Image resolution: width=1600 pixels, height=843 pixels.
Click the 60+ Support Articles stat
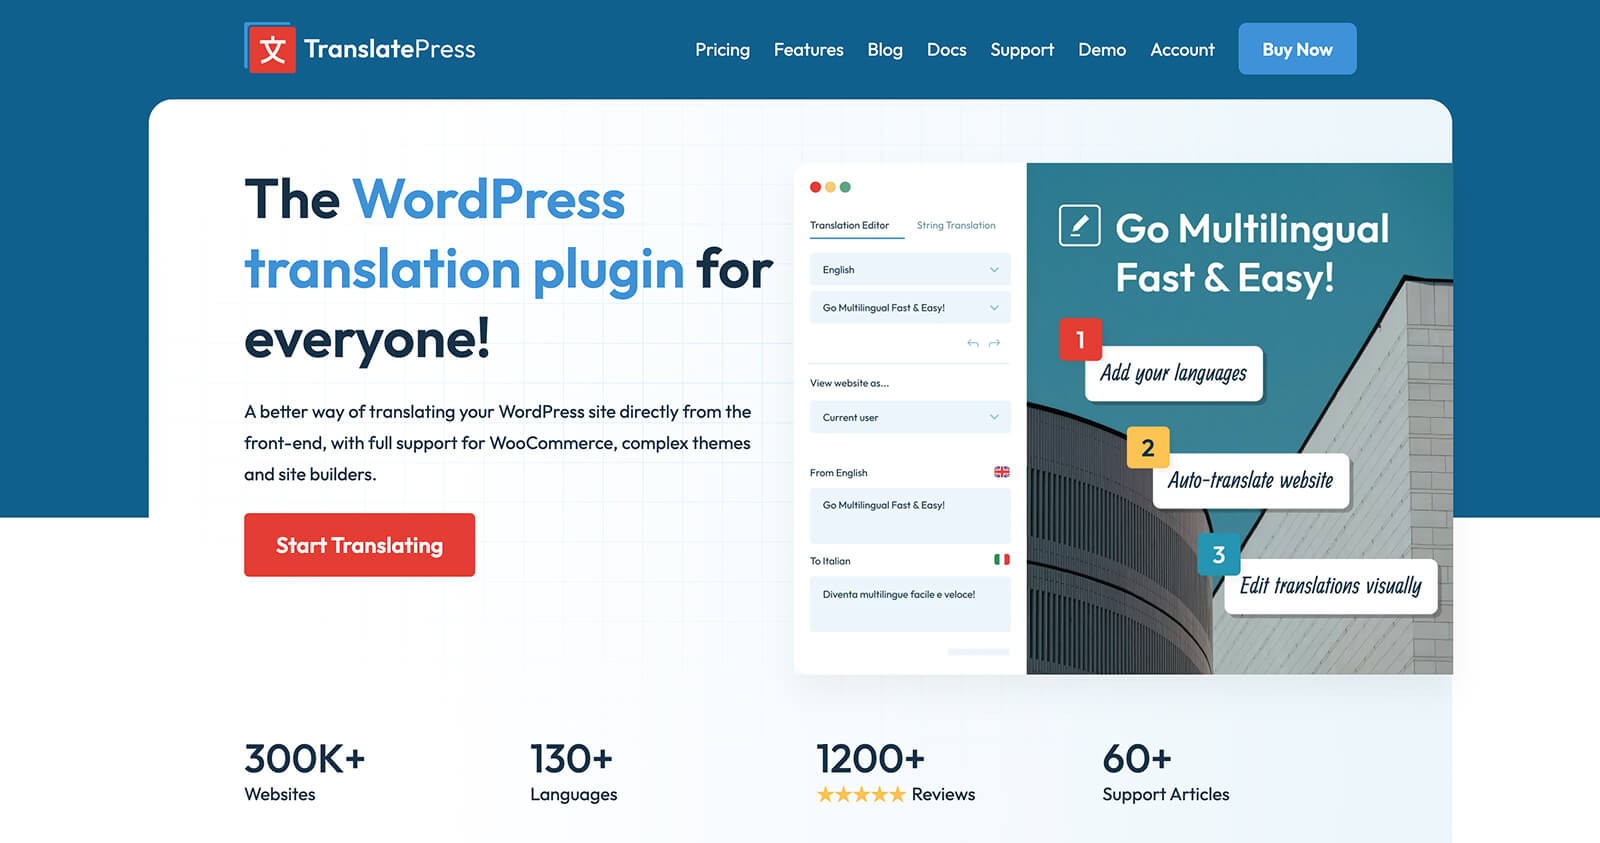pos(1165,772)
